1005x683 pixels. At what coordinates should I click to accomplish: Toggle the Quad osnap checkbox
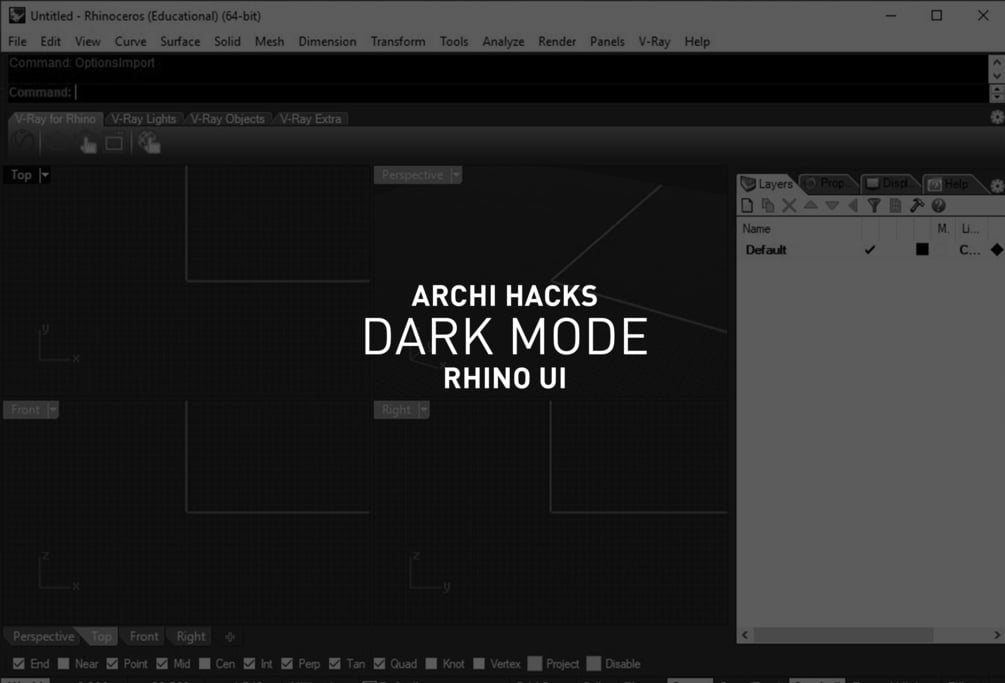pyautogui.click(x=379, y=664)
